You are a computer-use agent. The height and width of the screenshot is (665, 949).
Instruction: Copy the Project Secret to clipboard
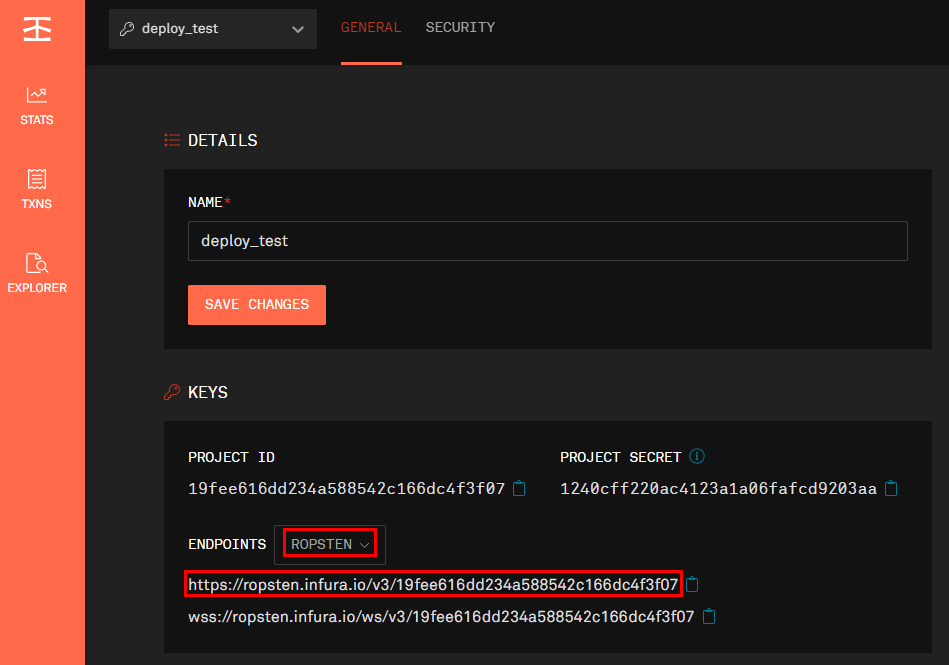click(x=891, y=488)
